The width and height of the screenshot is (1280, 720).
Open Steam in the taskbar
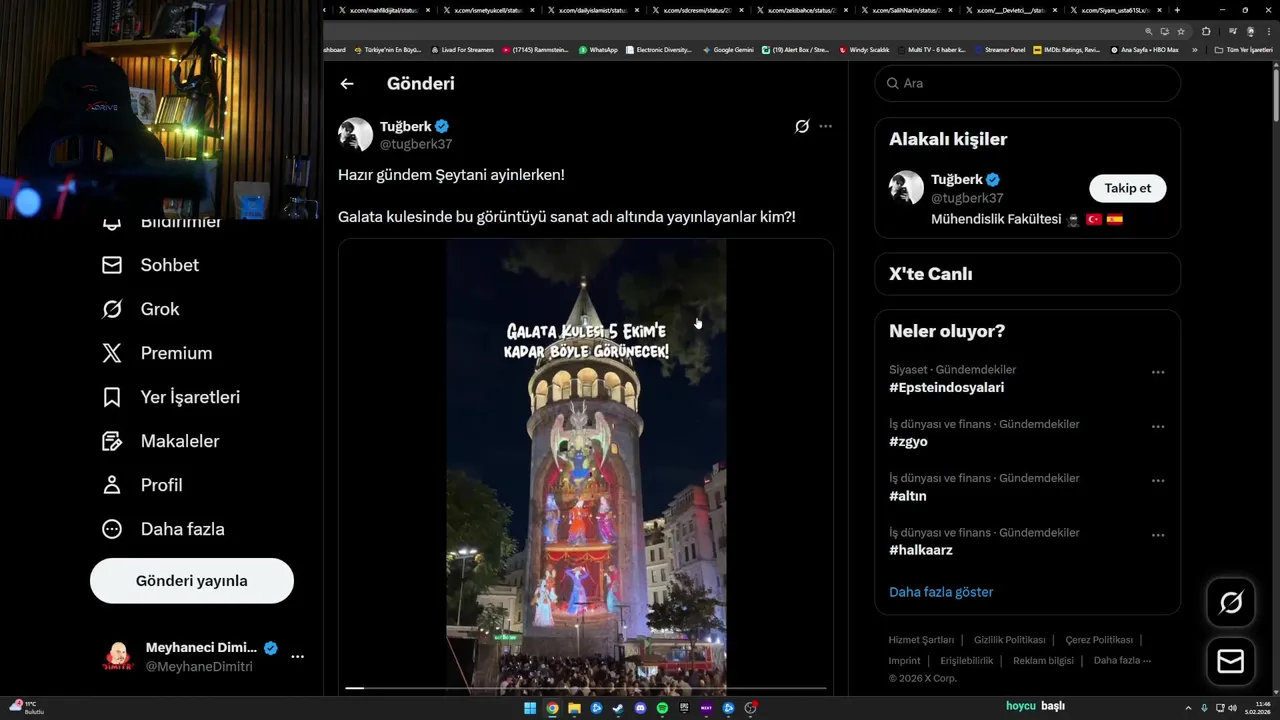[x=618, y=708]
